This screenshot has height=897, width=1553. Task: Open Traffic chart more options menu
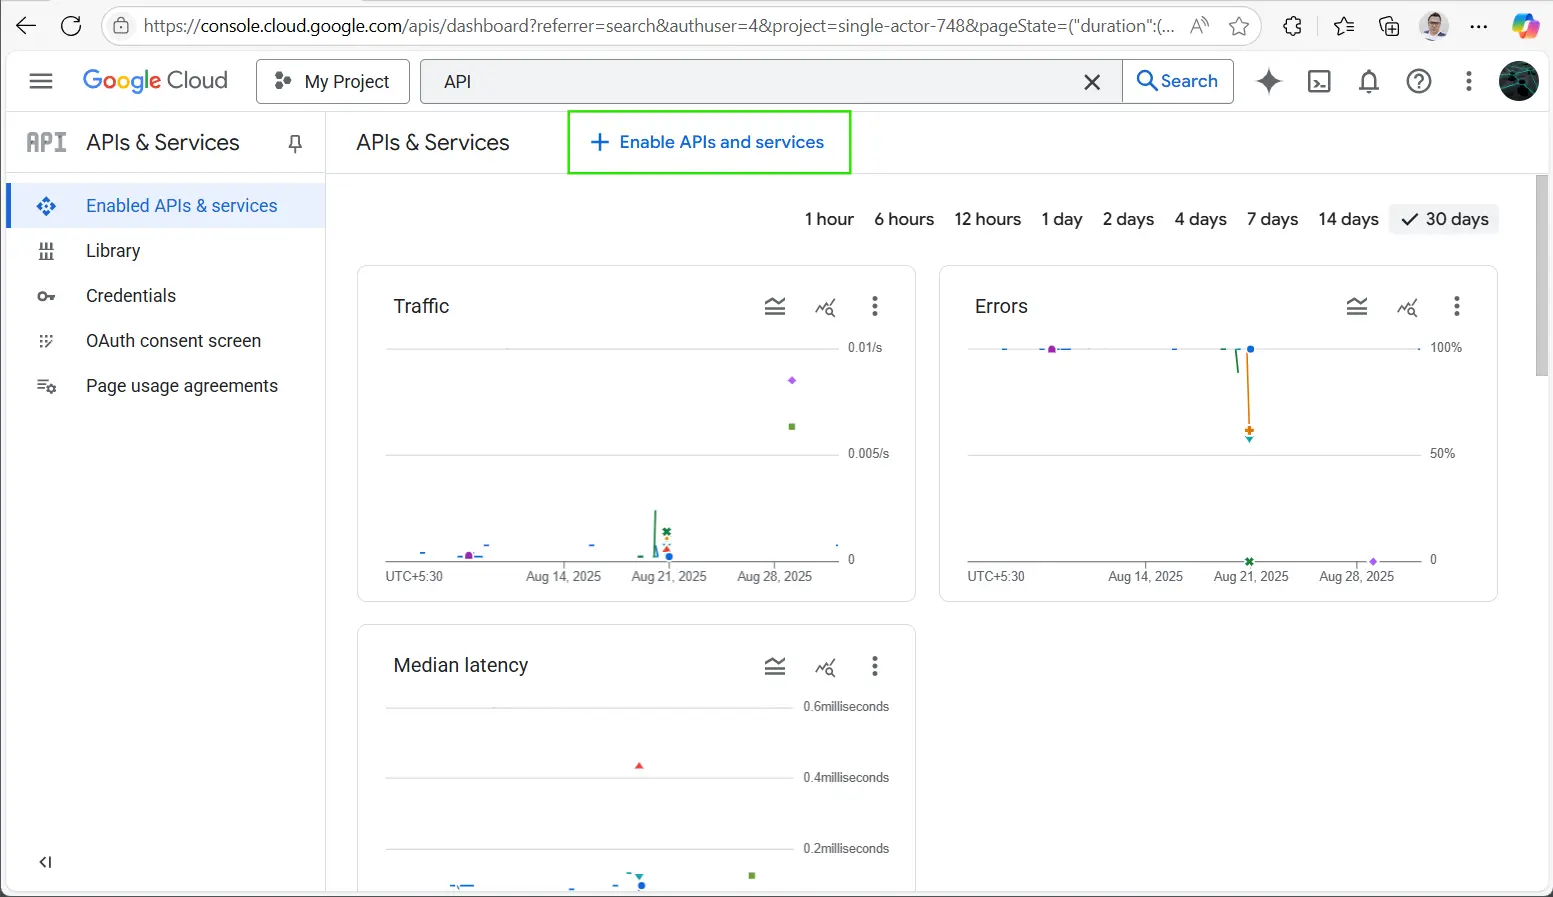(x=875, y=307)
